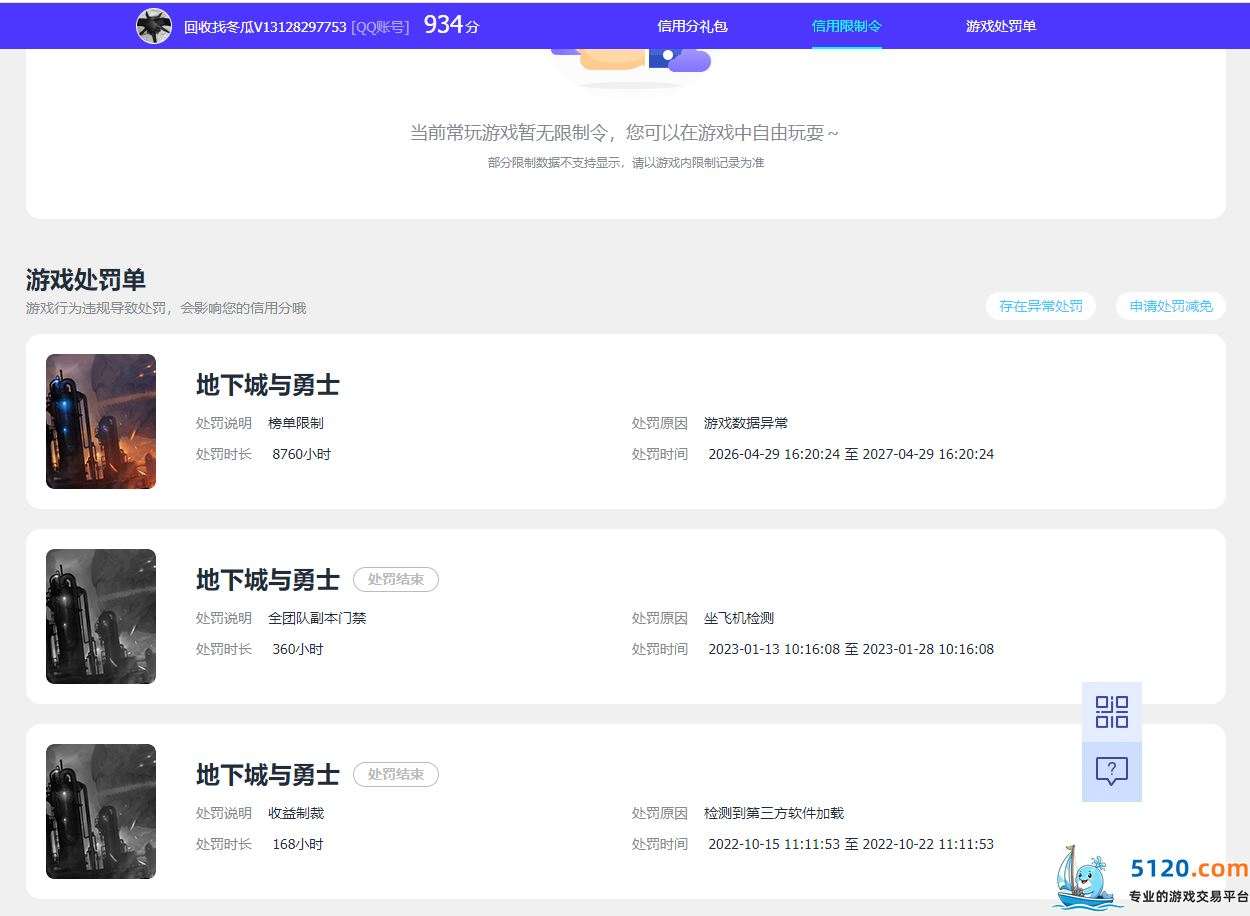Select the 8760小时 penalty game thumbnail
This screenshot has height=916, width=1250.
(x=101, y=421)
